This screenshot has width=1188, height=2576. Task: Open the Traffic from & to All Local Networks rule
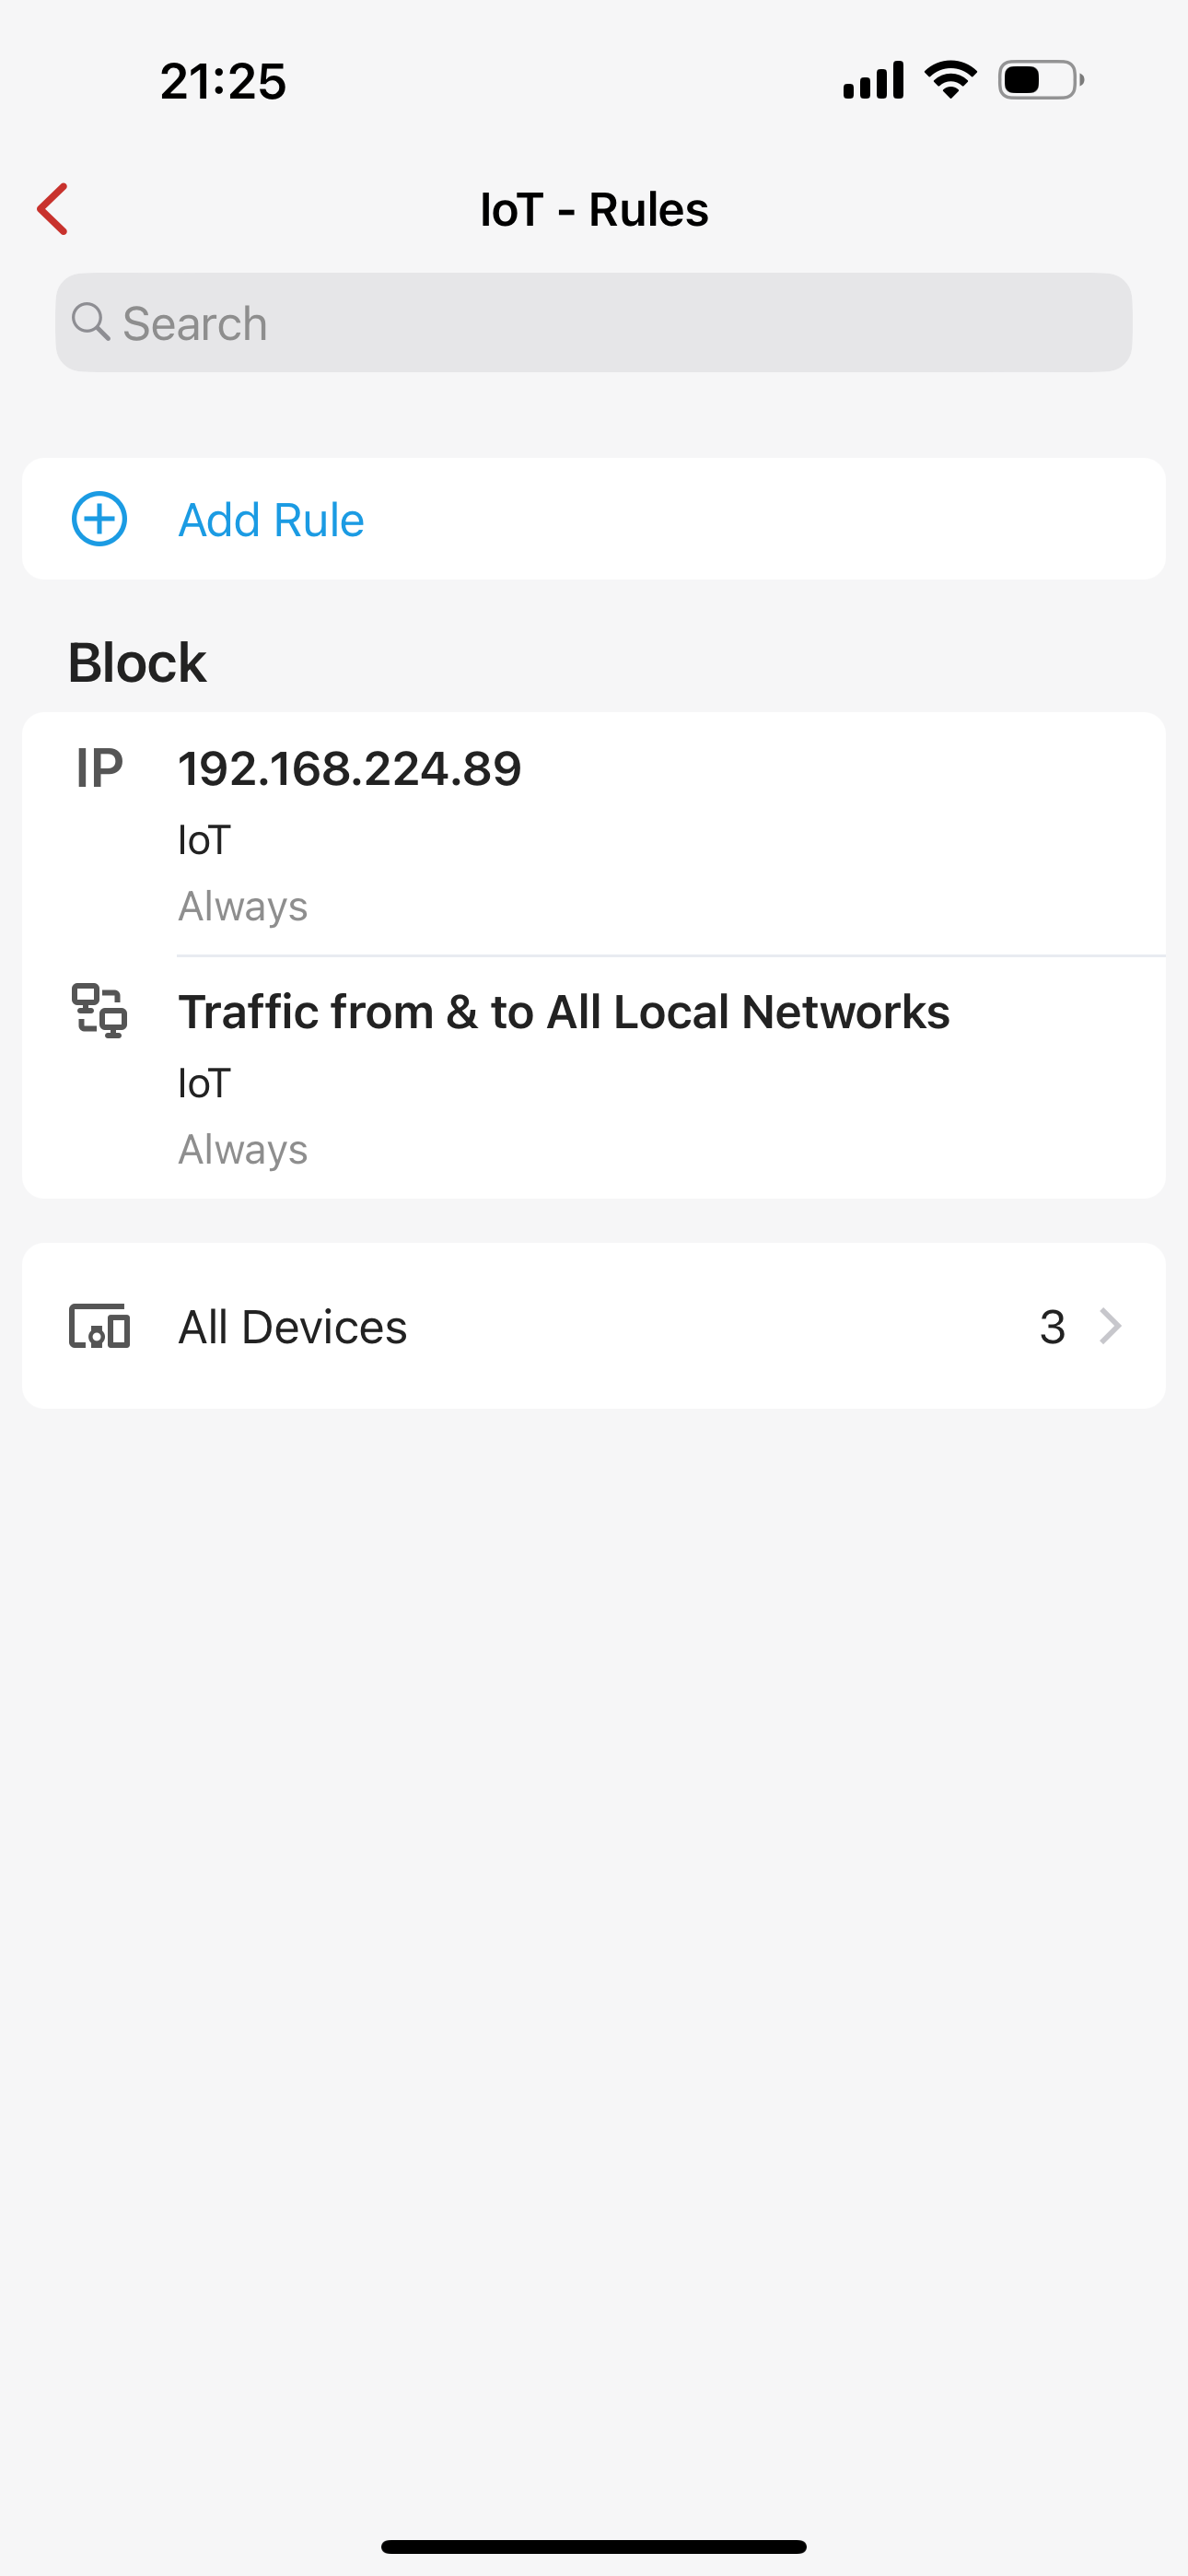(x=563, y=1012)
